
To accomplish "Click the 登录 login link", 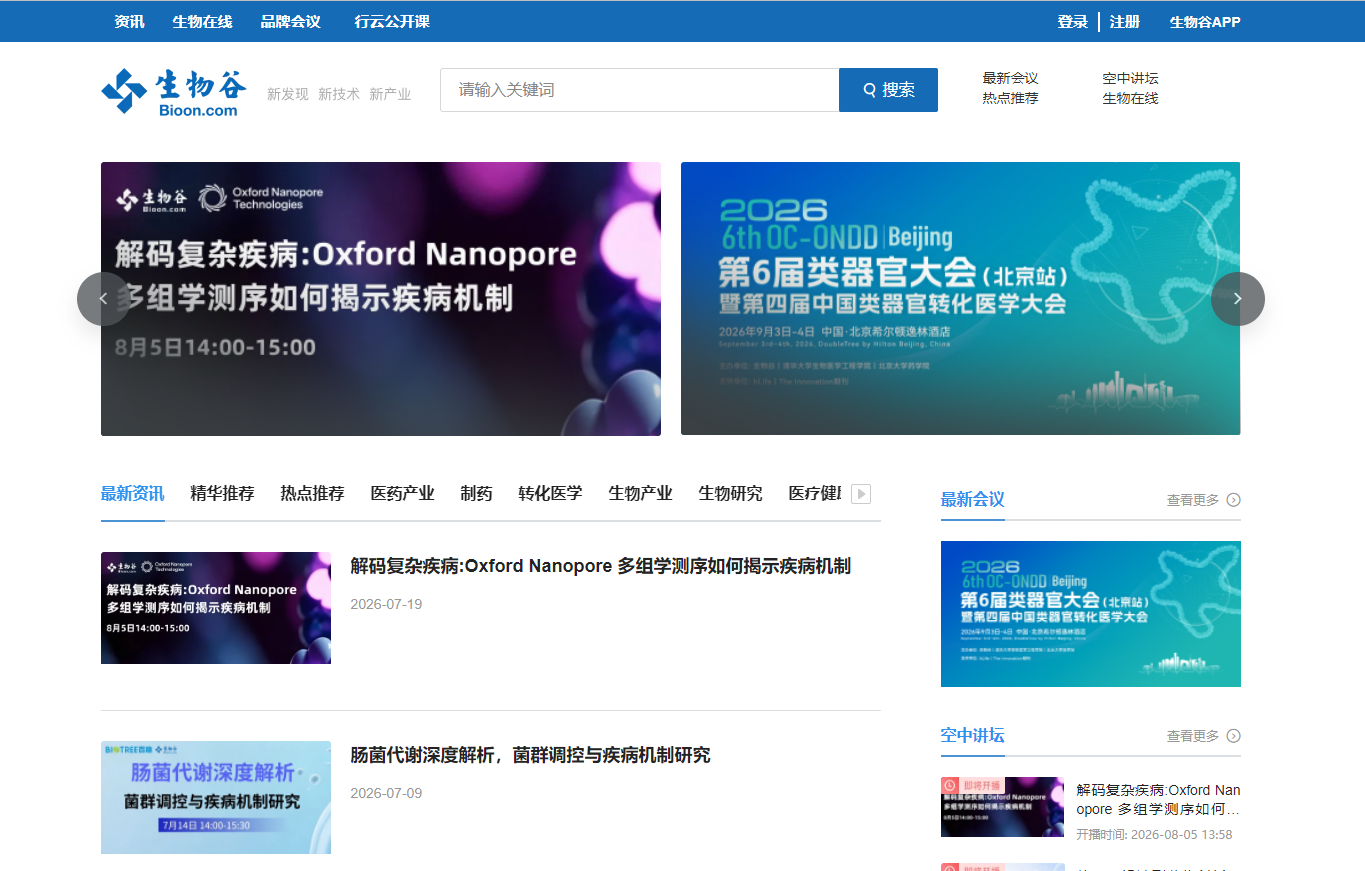I will pos(1073,21).
